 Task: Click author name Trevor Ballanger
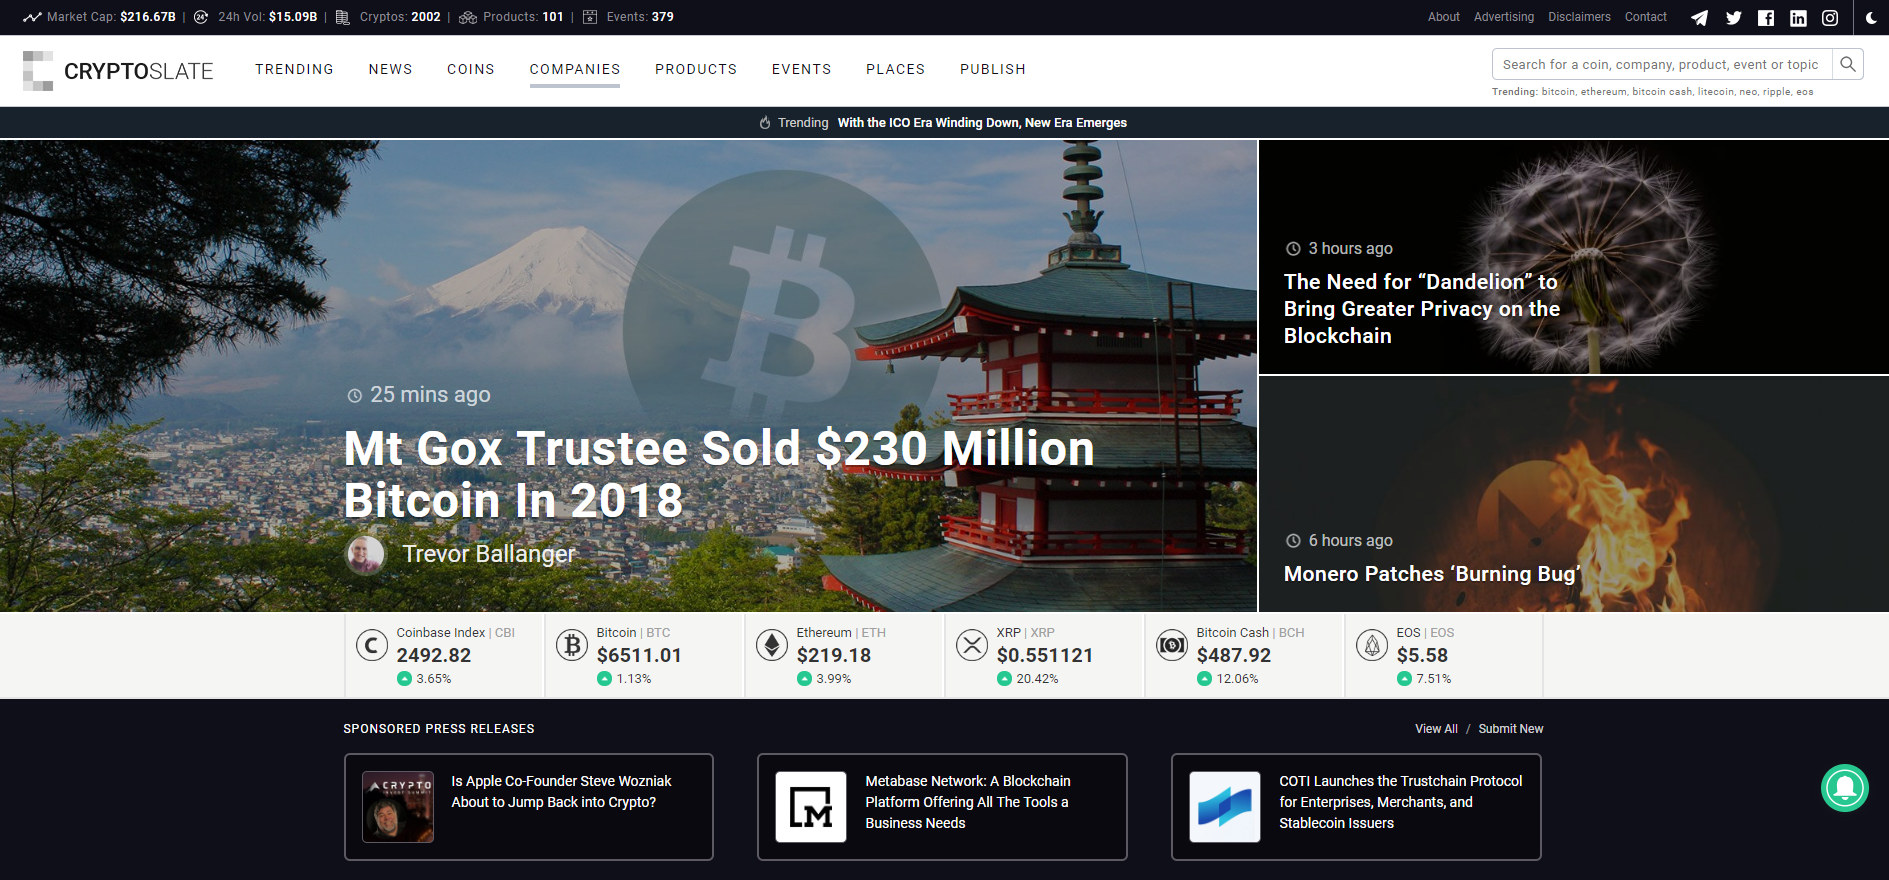[489, 554]
